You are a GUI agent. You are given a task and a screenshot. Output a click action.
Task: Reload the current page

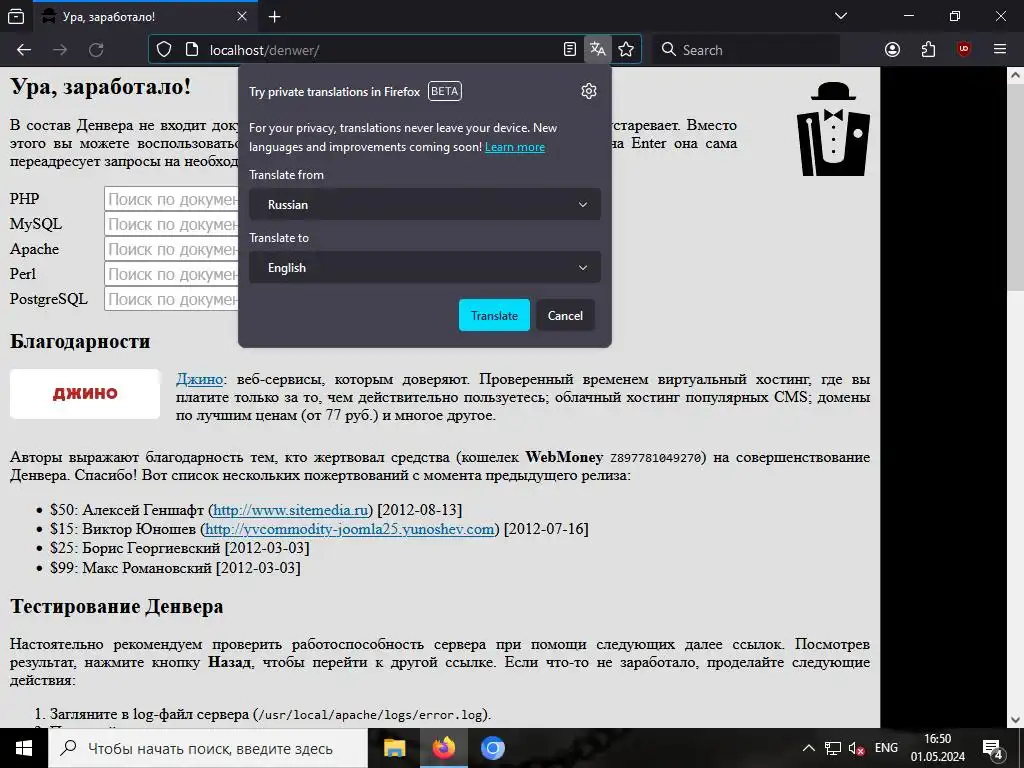click(x=96, y=50)
